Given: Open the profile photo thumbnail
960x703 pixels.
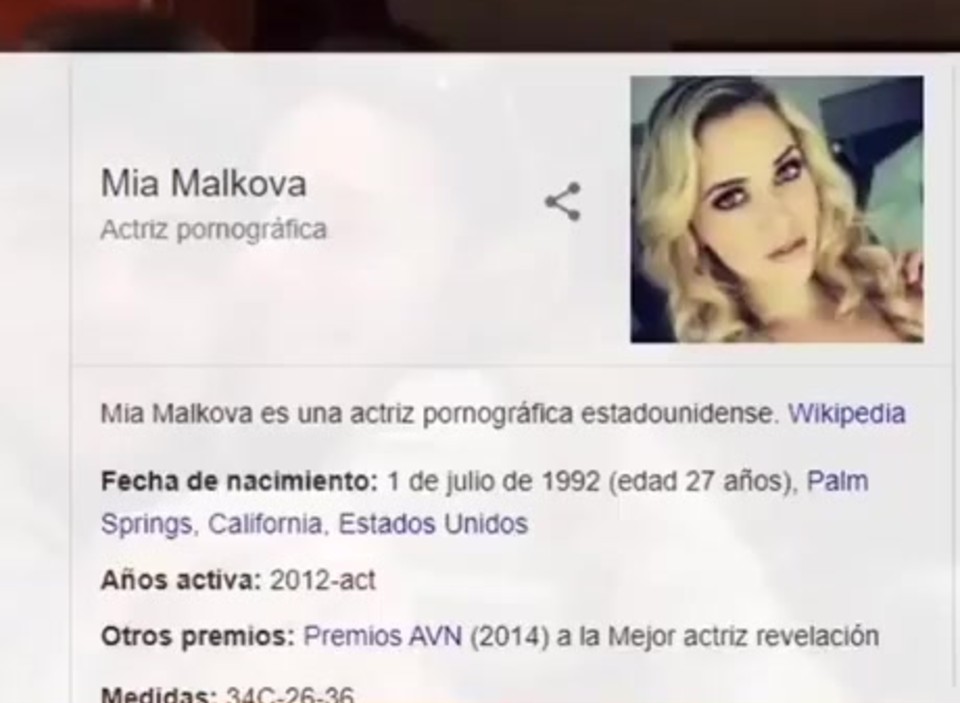Looking at the screenshot, I should coord(777,209).
